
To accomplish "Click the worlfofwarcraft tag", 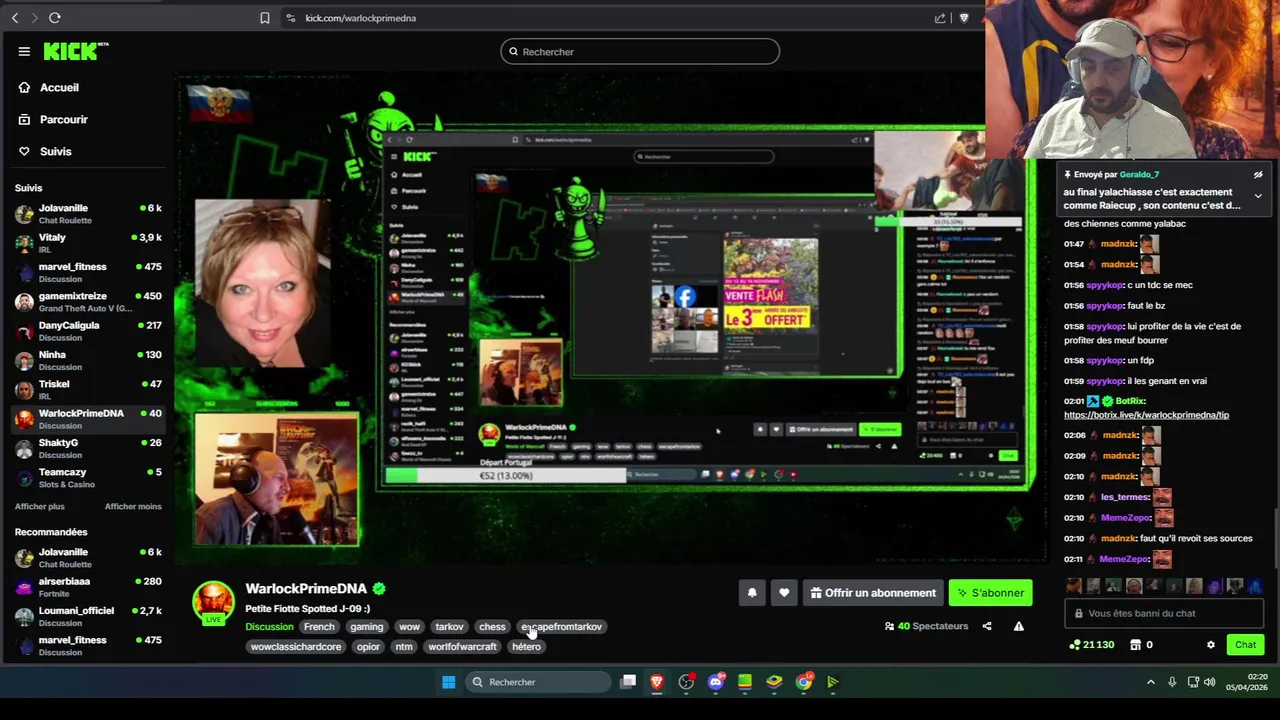I will click(x=462, y=647).
